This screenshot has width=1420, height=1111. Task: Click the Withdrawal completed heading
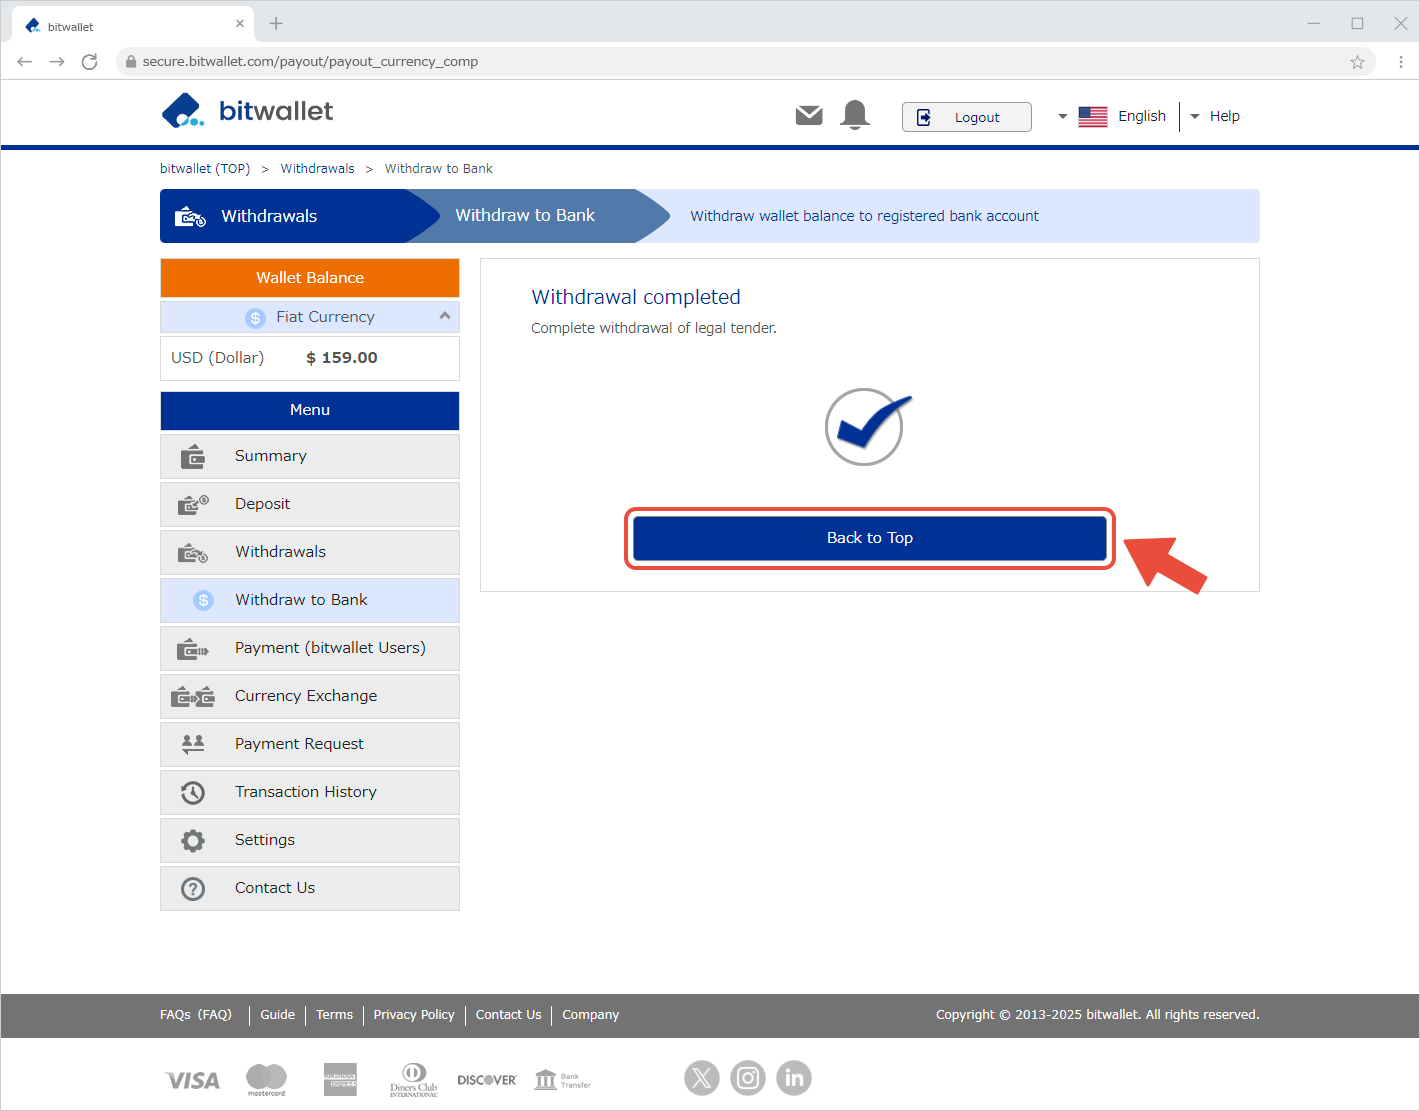(x=636, y=297)
